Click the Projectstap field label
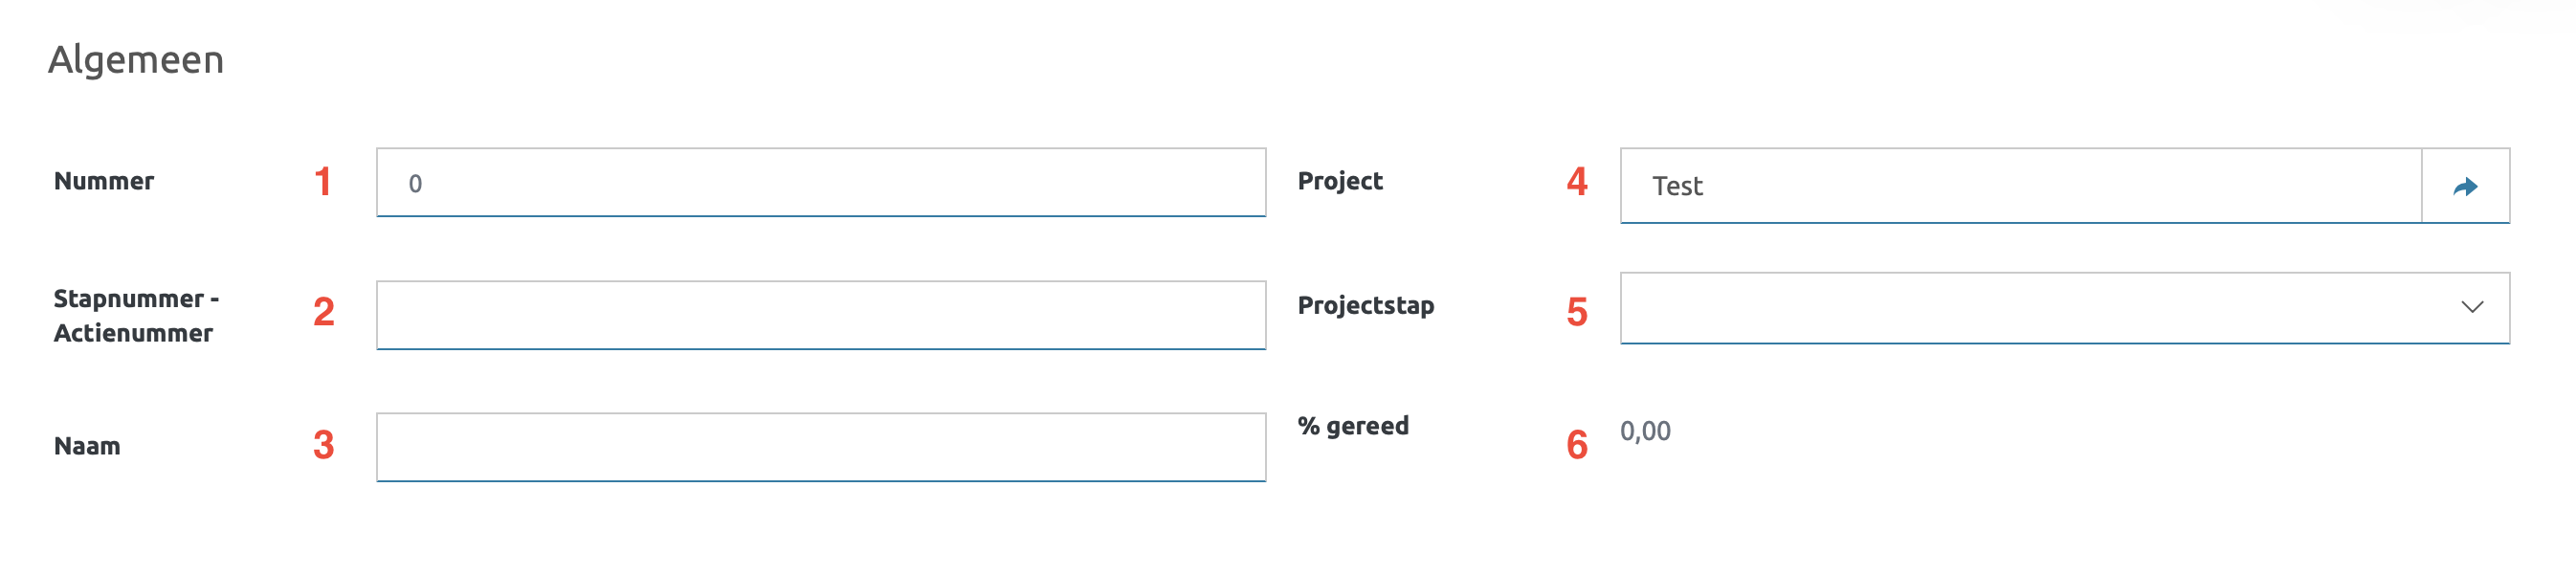This screenshot has height=576, width=2576. point(1365,305)
